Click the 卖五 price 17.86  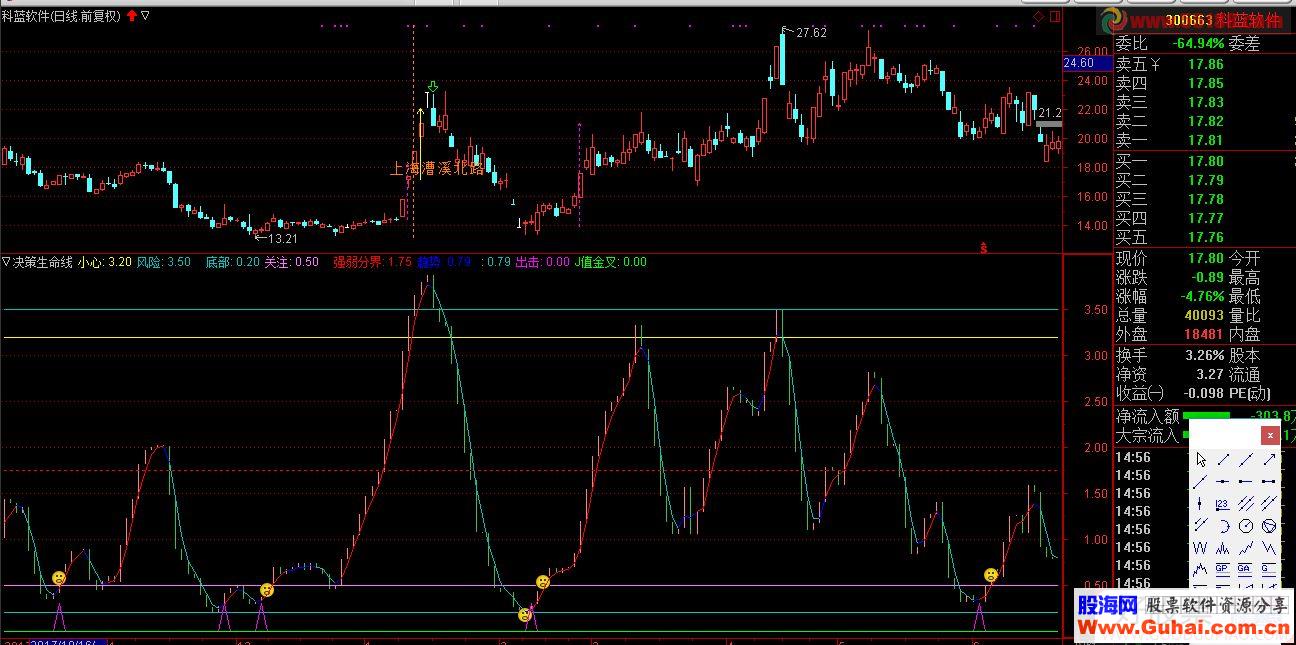(x=1205, y=64)
